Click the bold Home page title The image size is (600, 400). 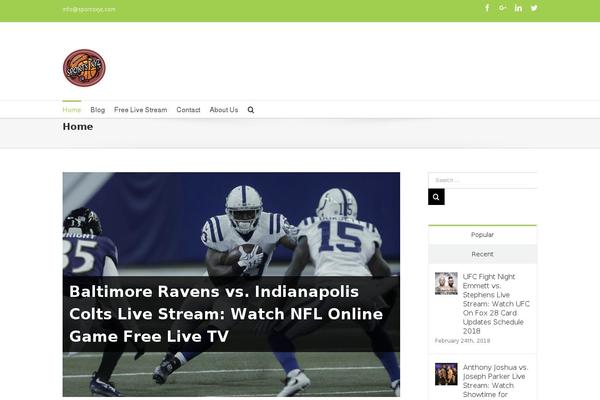78,127
